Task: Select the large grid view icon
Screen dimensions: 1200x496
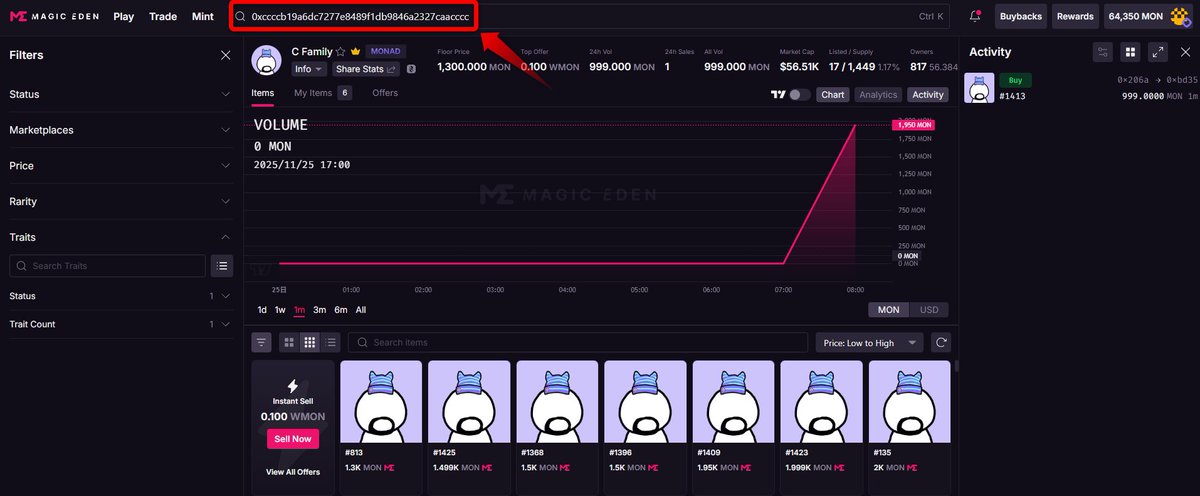Action: click(x=289, y=342)
